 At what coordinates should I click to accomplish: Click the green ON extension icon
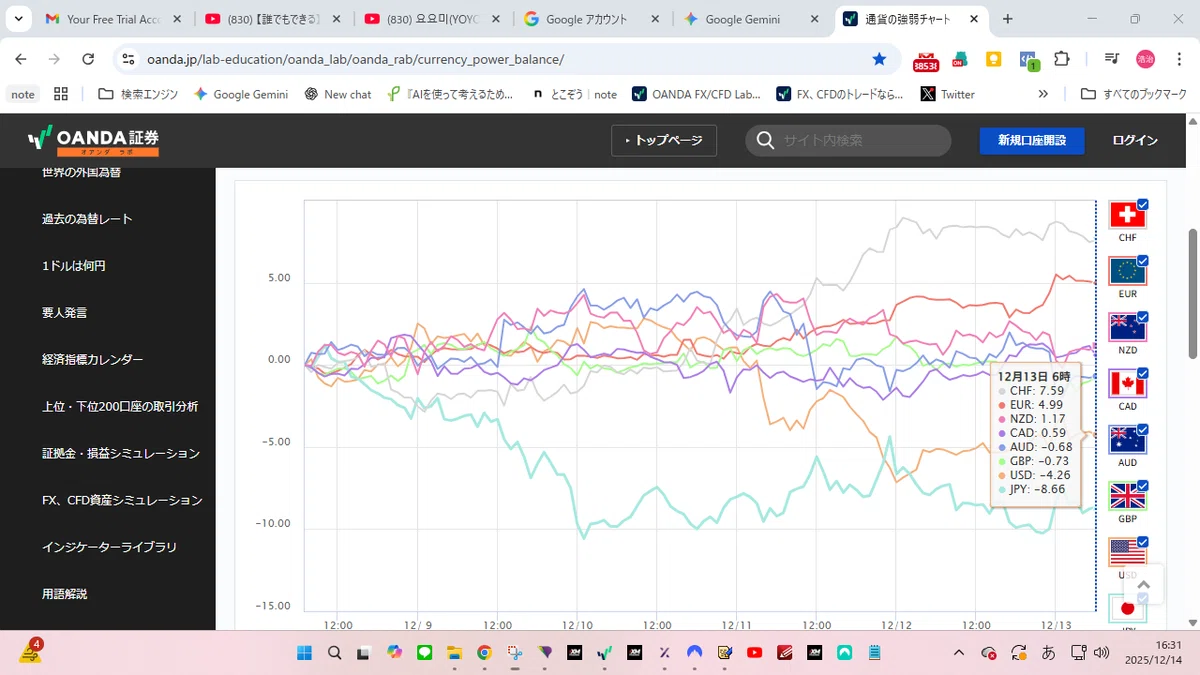click(960, 60)
